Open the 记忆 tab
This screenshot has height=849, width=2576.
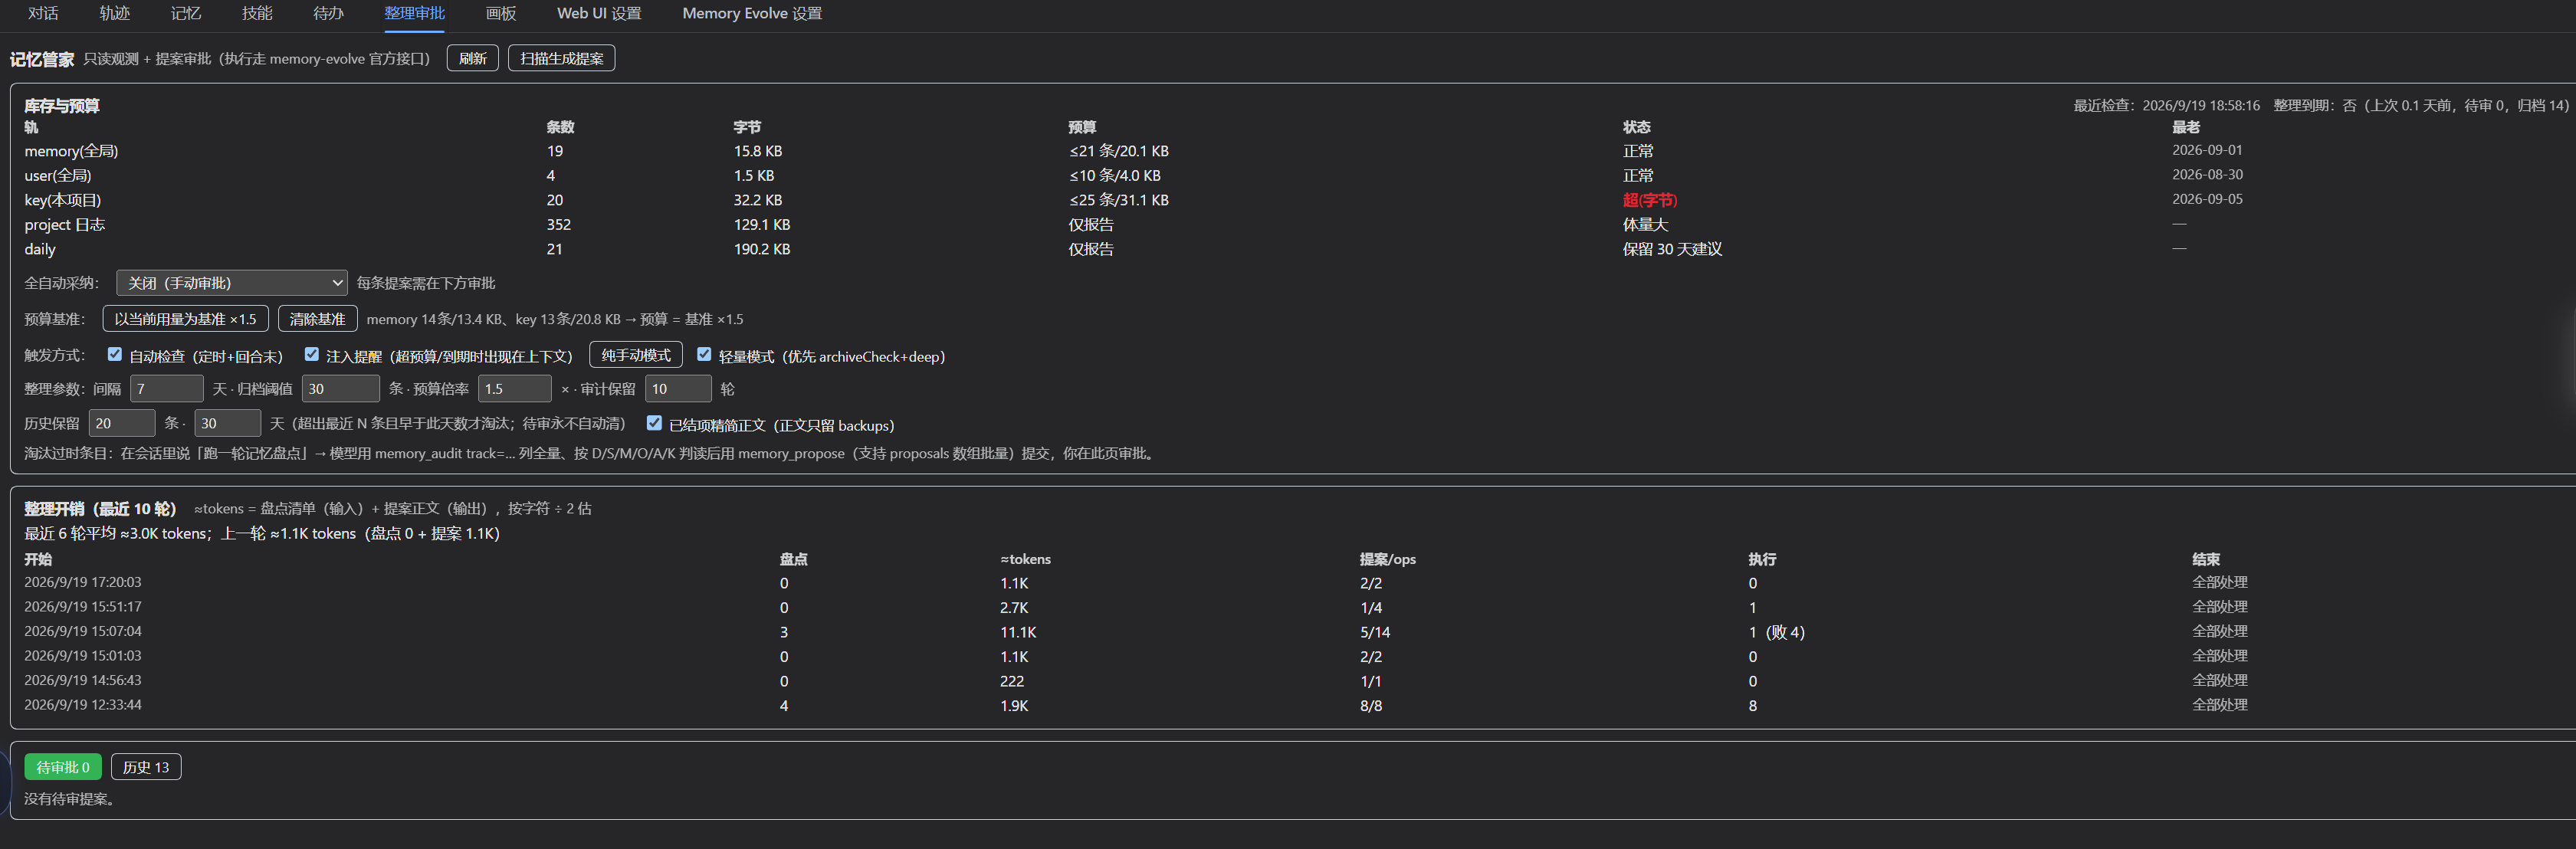[x=186, y=13]
